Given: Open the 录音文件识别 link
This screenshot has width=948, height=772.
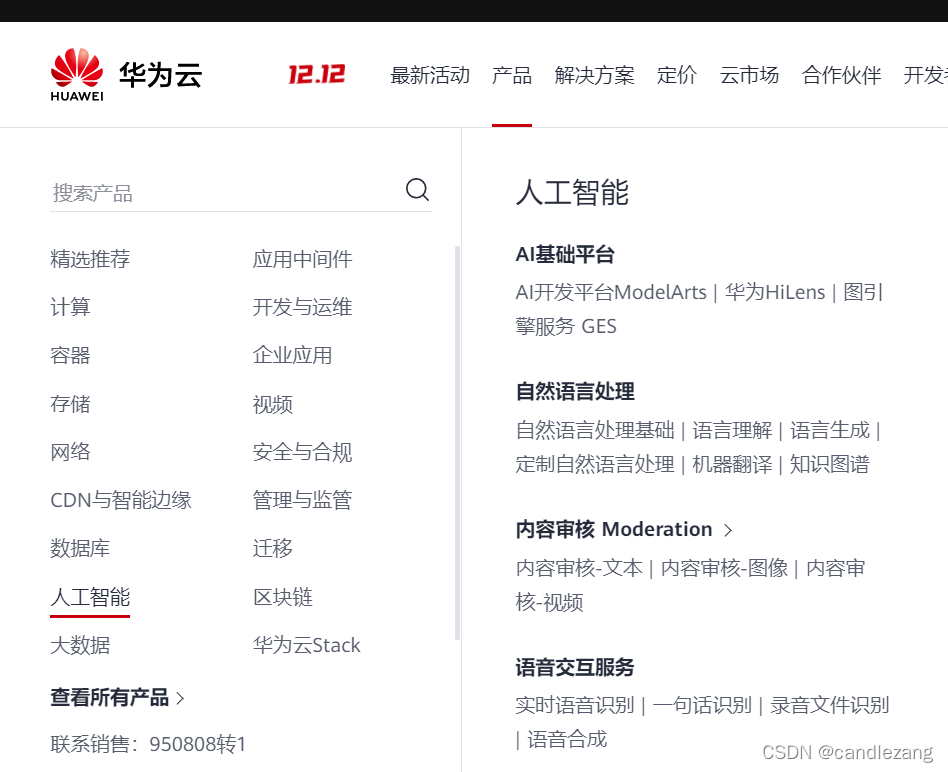Looking at the screenshot, I should (x=830, y=705).
